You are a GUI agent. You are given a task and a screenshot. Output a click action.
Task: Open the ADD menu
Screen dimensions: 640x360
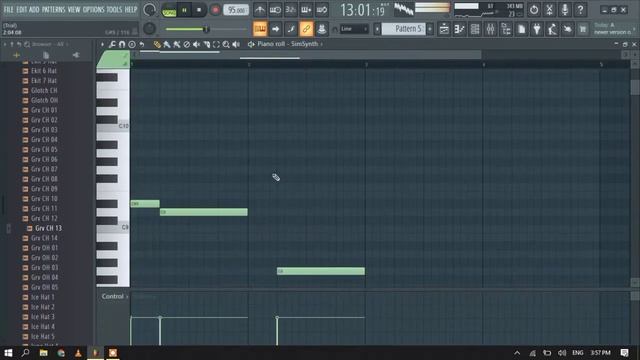[34, 9]
